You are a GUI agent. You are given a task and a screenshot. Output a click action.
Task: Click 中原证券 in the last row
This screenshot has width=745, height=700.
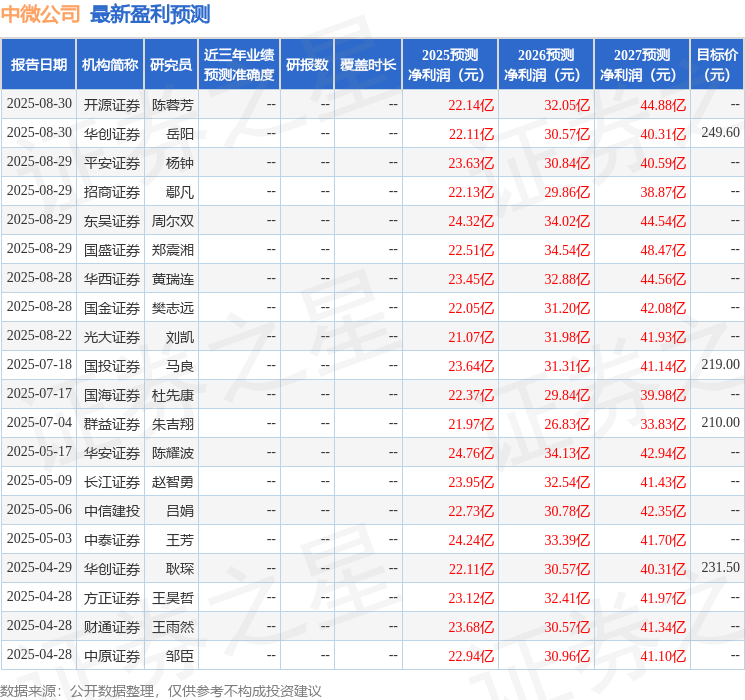[112, 656]
